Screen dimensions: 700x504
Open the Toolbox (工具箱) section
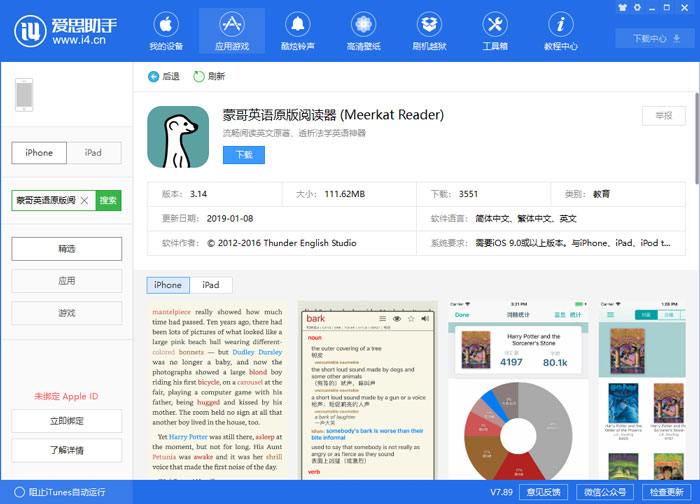pyautogui.click(x=494, y=31)
